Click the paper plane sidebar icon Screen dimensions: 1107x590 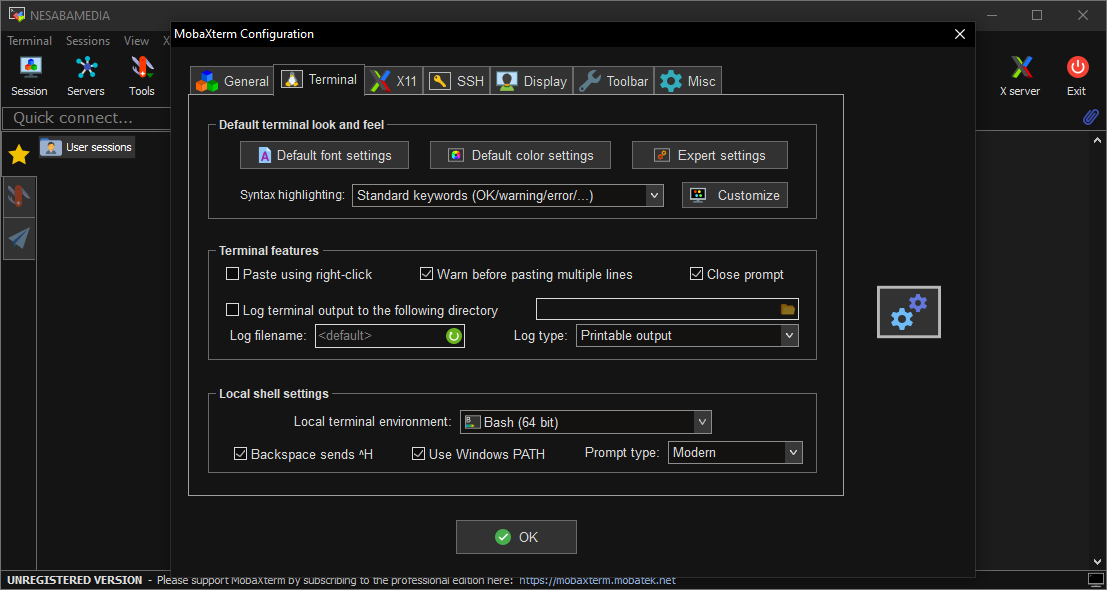tap(19, 238)
